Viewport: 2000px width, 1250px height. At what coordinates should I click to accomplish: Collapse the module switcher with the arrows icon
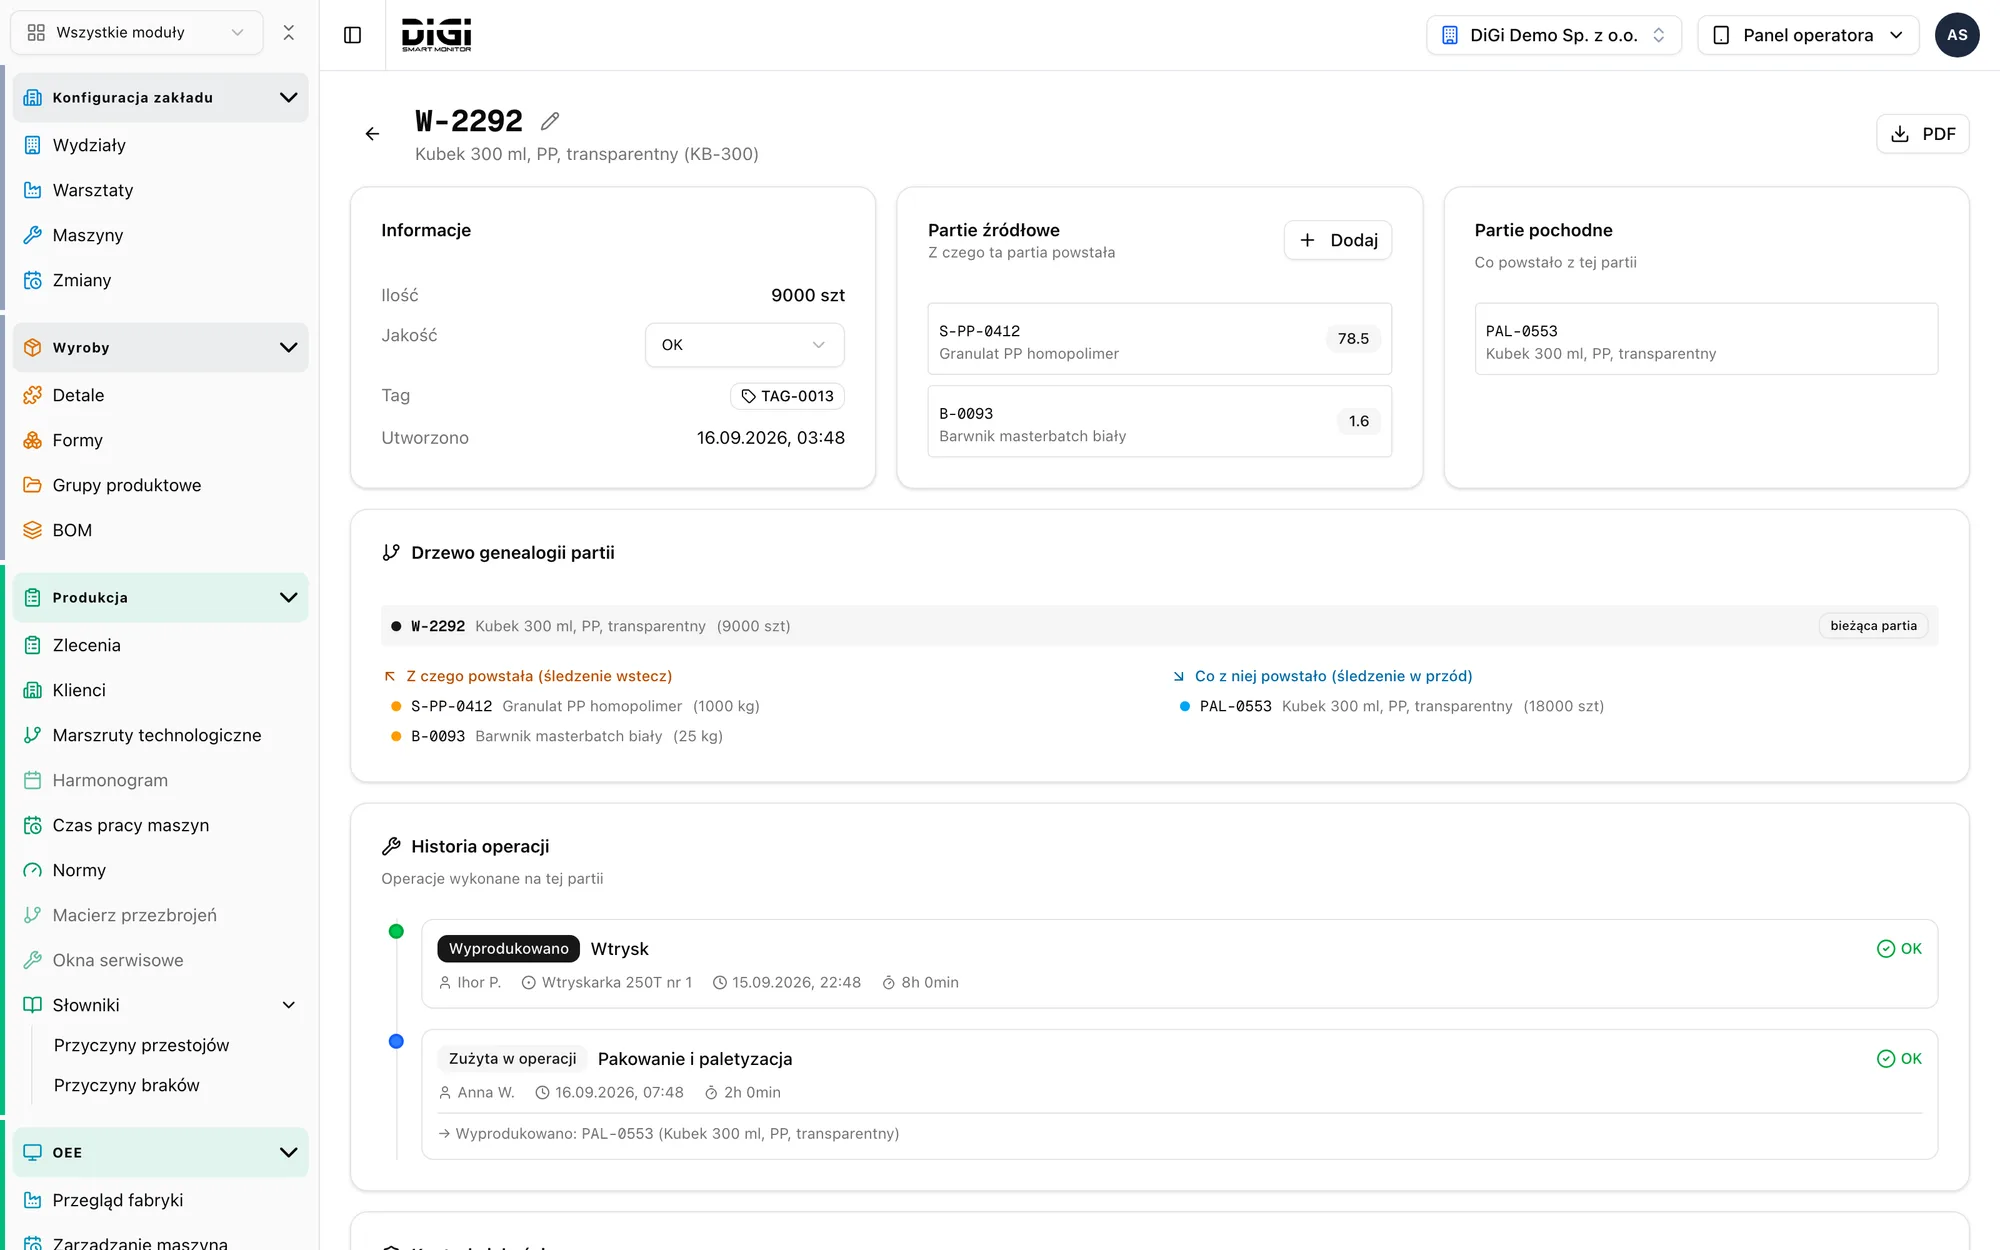click(x=289, y=33)
